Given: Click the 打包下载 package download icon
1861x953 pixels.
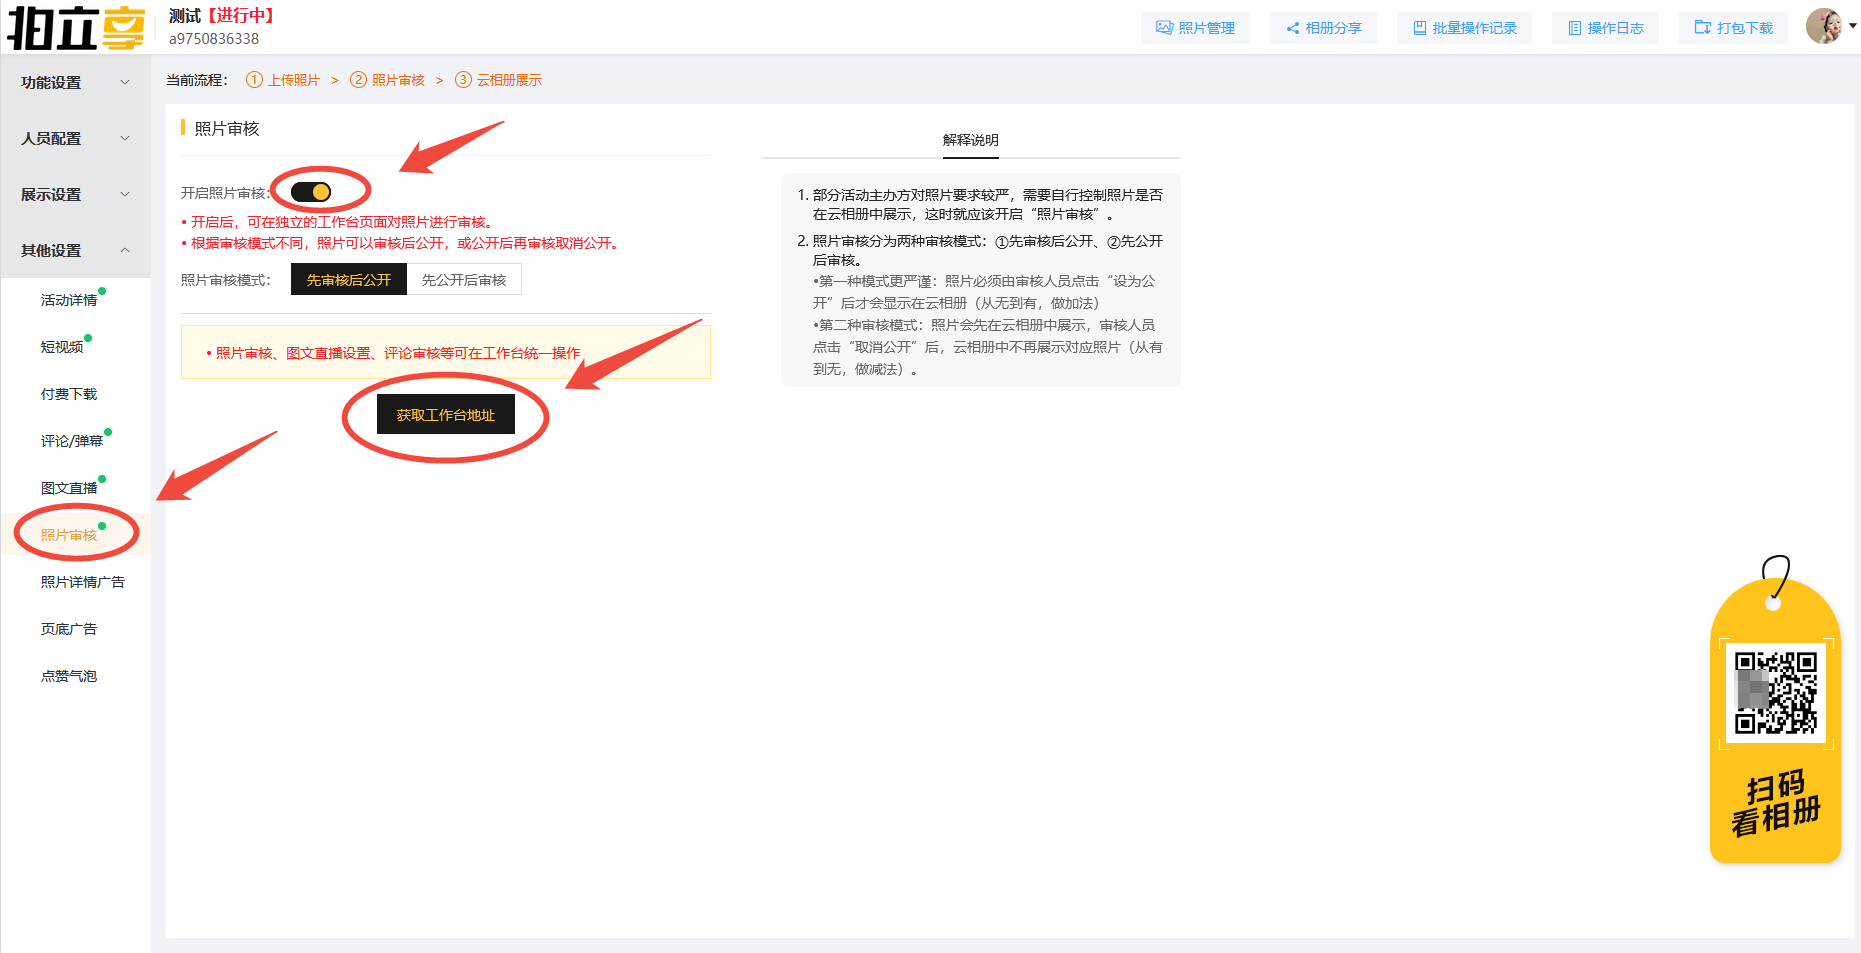Looking at the screenshot, I should pos(1702,28).
